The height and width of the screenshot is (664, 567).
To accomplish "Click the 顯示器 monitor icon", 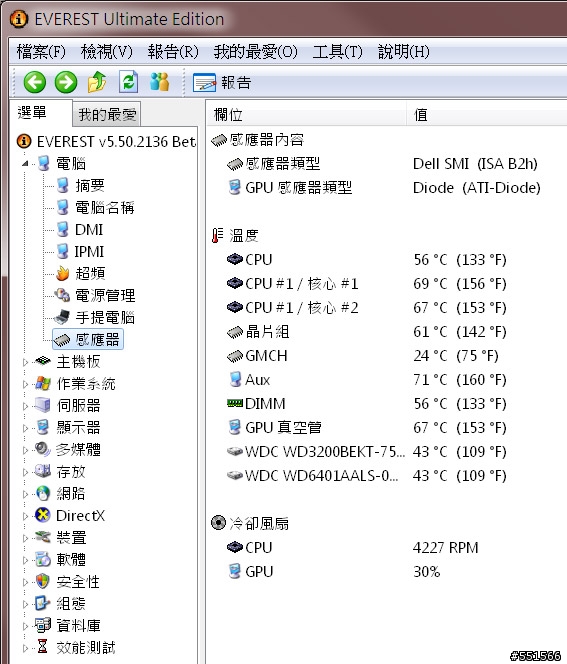I will coord(43,427).
